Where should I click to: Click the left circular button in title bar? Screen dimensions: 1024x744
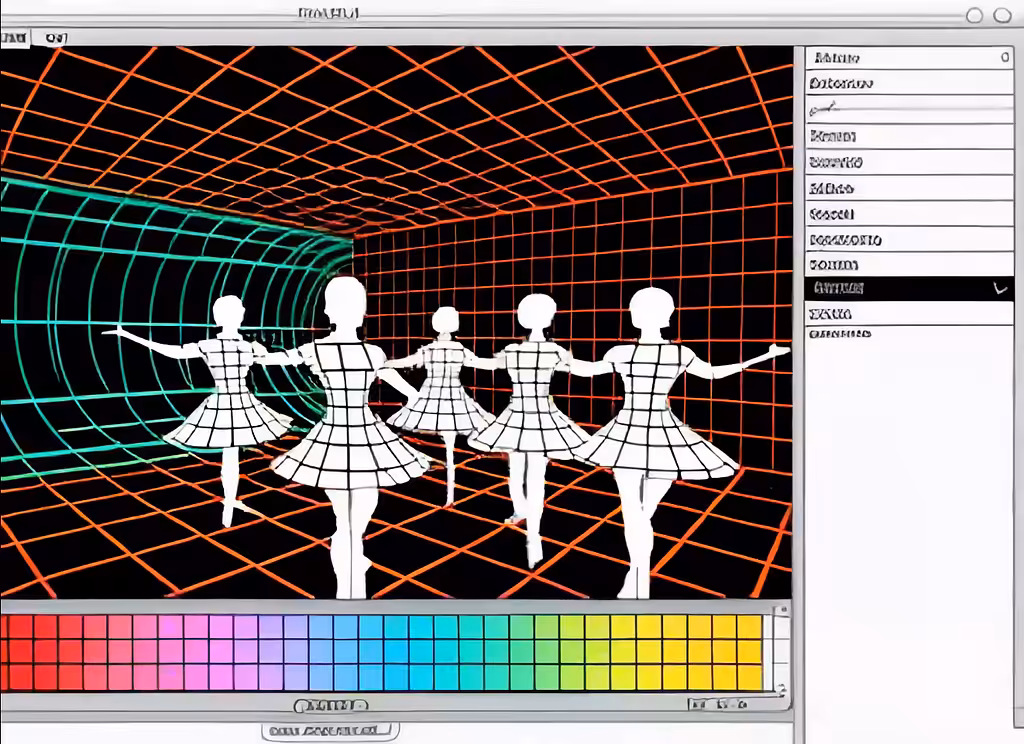tap(974, 16)
